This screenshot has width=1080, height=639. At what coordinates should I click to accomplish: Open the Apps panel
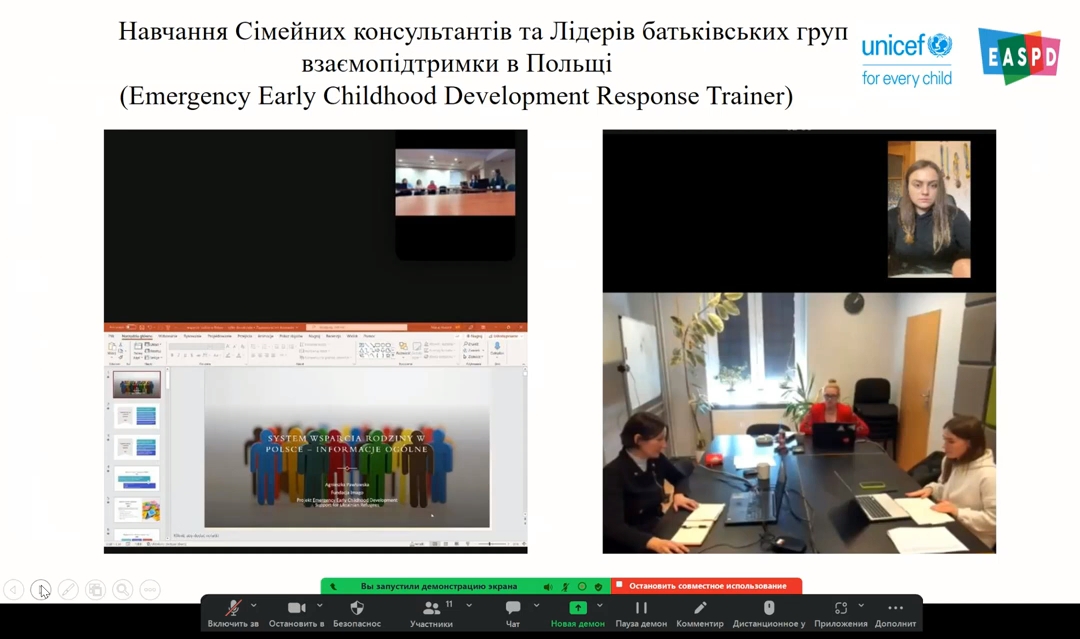click(x=840, y=609)
